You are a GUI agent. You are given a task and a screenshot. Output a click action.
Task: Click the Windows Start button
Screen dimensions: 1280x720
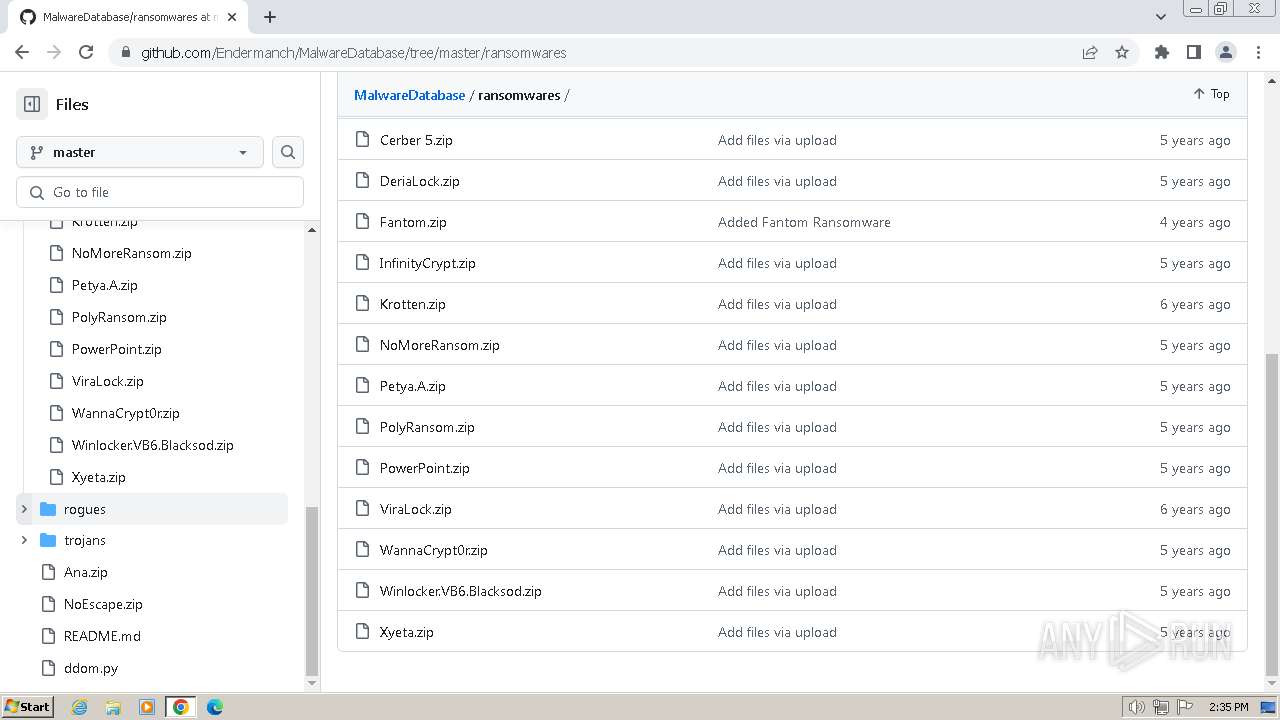click(27, 706)
